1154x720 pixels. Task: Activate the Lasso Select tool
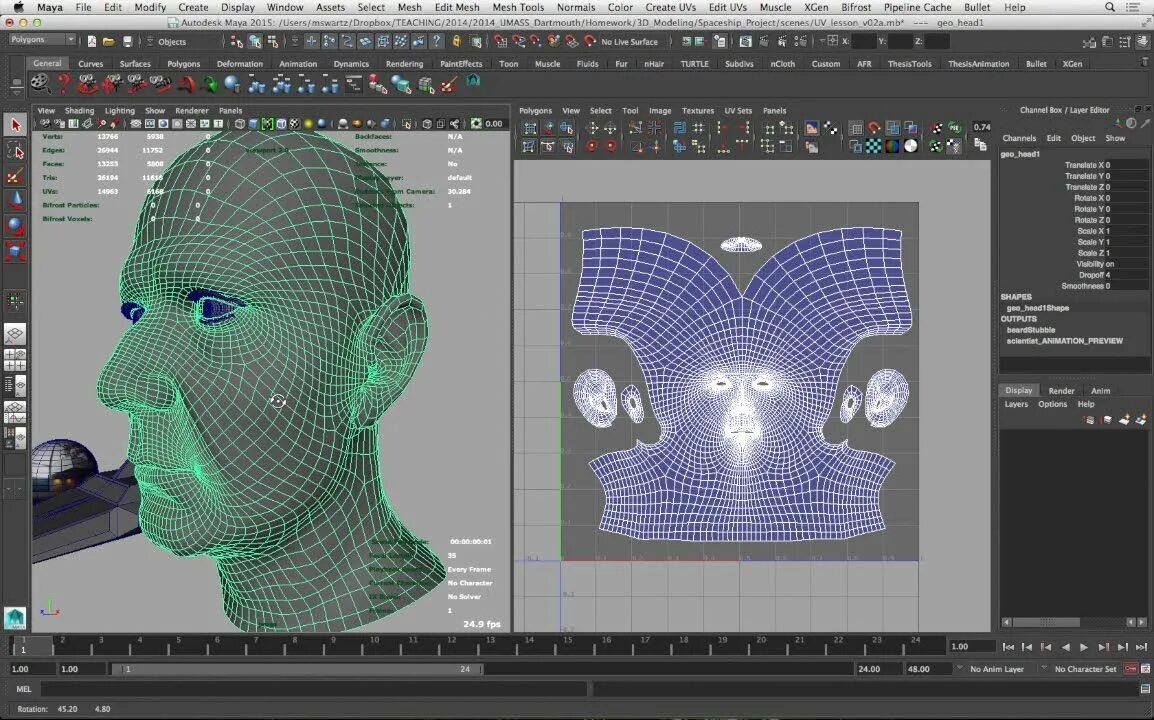(x=15, y=152)
